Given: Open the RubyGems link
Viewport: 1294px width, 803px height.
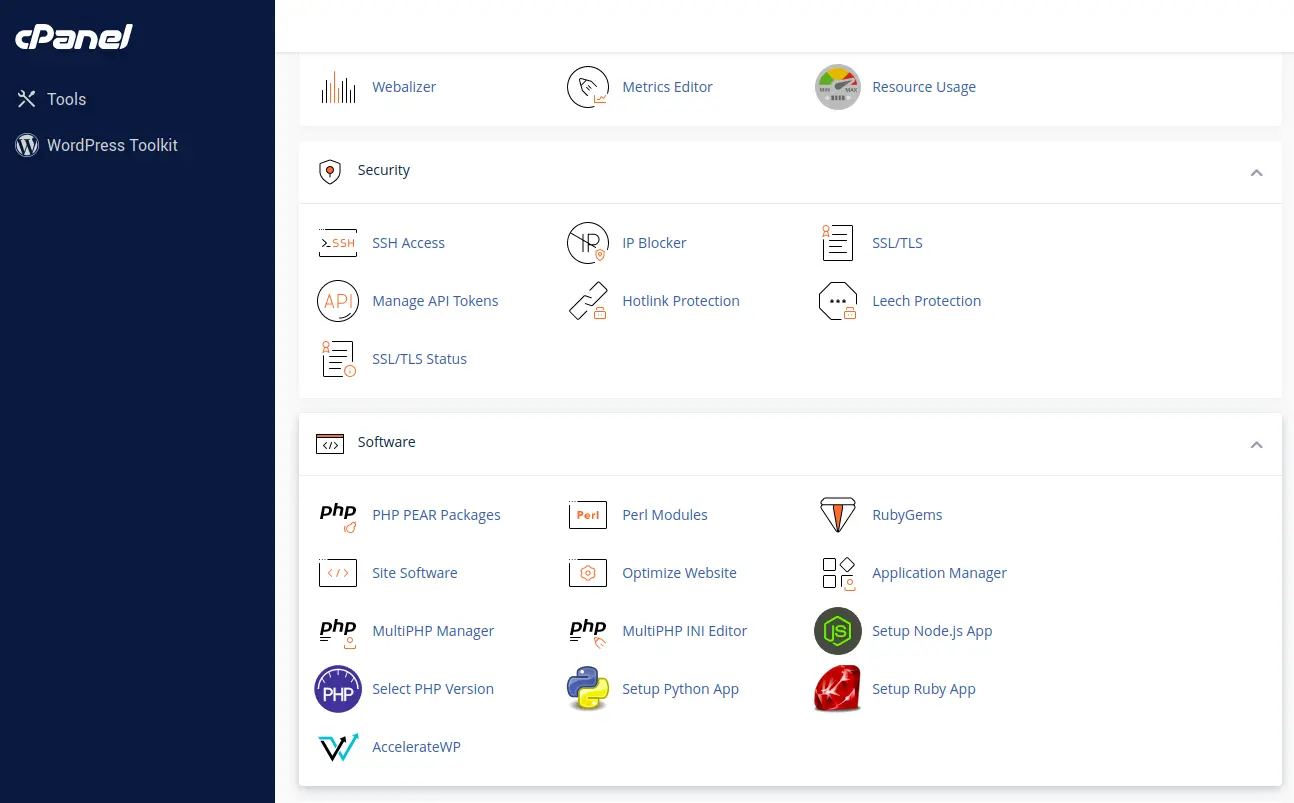Looking at the screenshot, I should [x=907, y=515].
